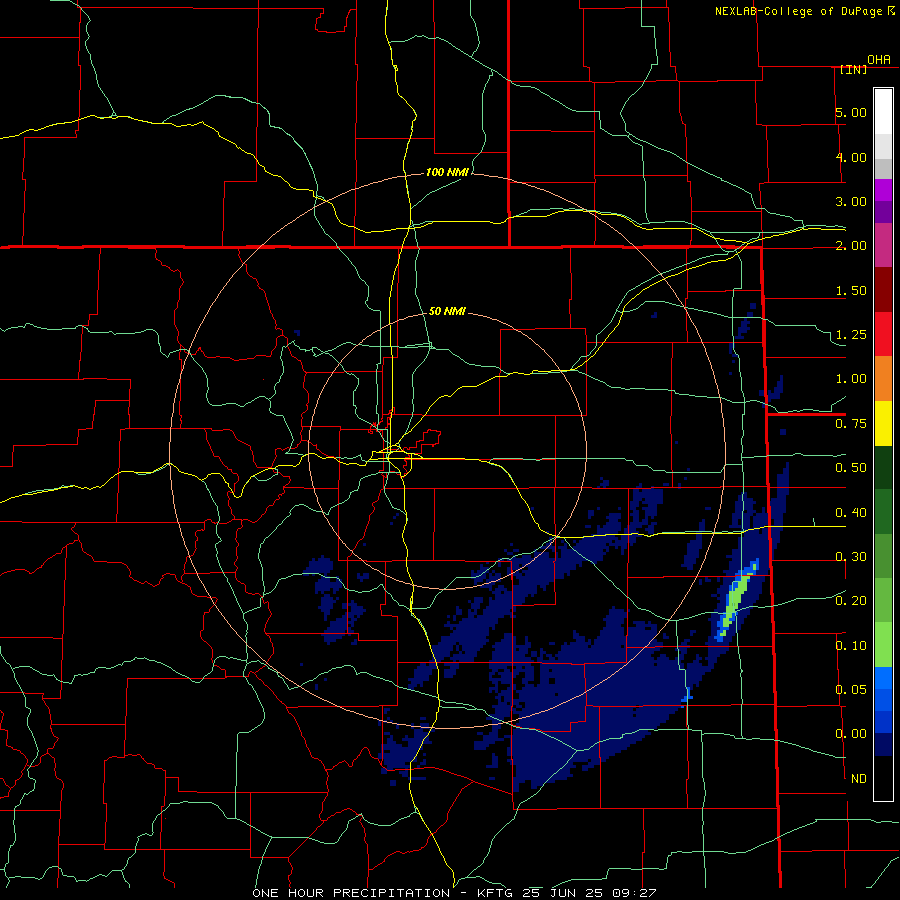Click the 0.75 legend value
The height and width of the screenshot is (900, 900).
pos(851,424)
